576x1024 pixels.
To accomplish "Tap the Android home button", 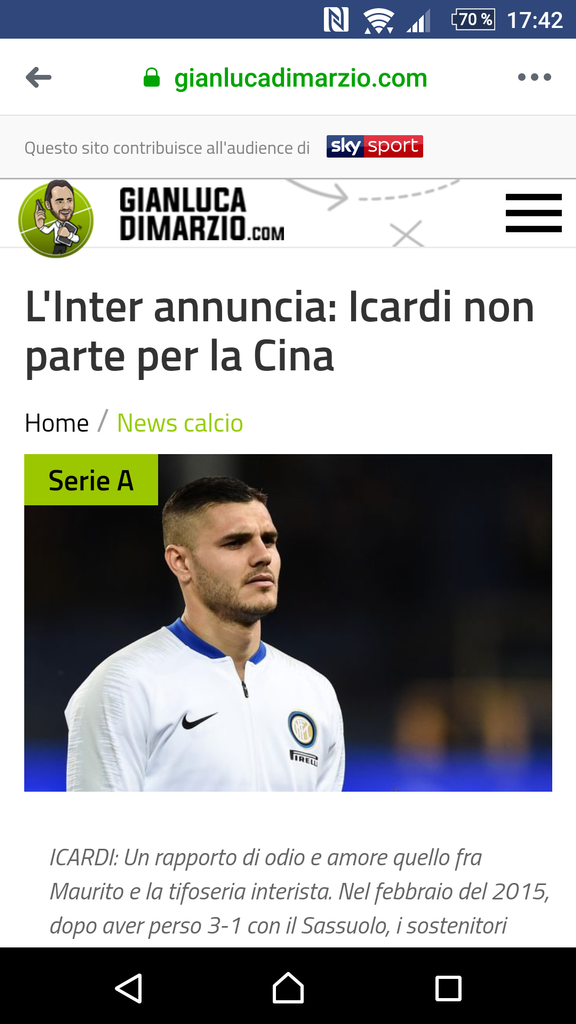I will (288, 987).
